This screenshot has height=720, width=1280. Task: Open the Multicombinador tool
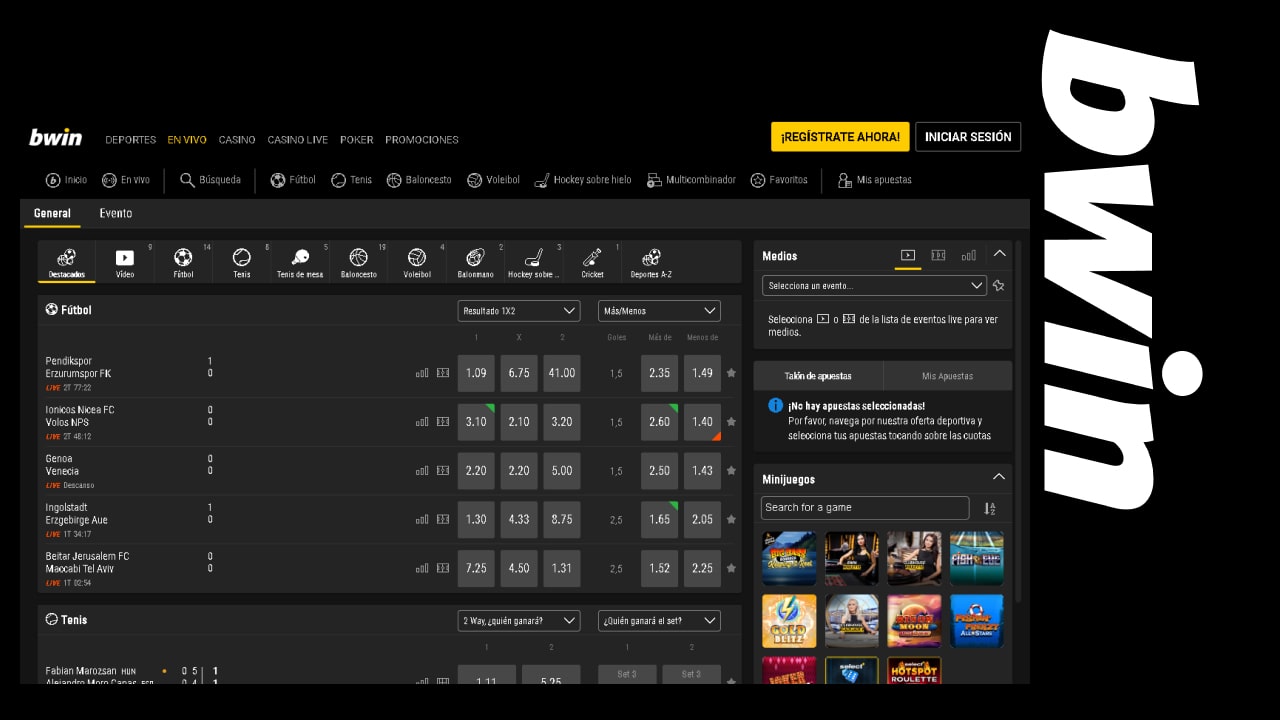691,180
